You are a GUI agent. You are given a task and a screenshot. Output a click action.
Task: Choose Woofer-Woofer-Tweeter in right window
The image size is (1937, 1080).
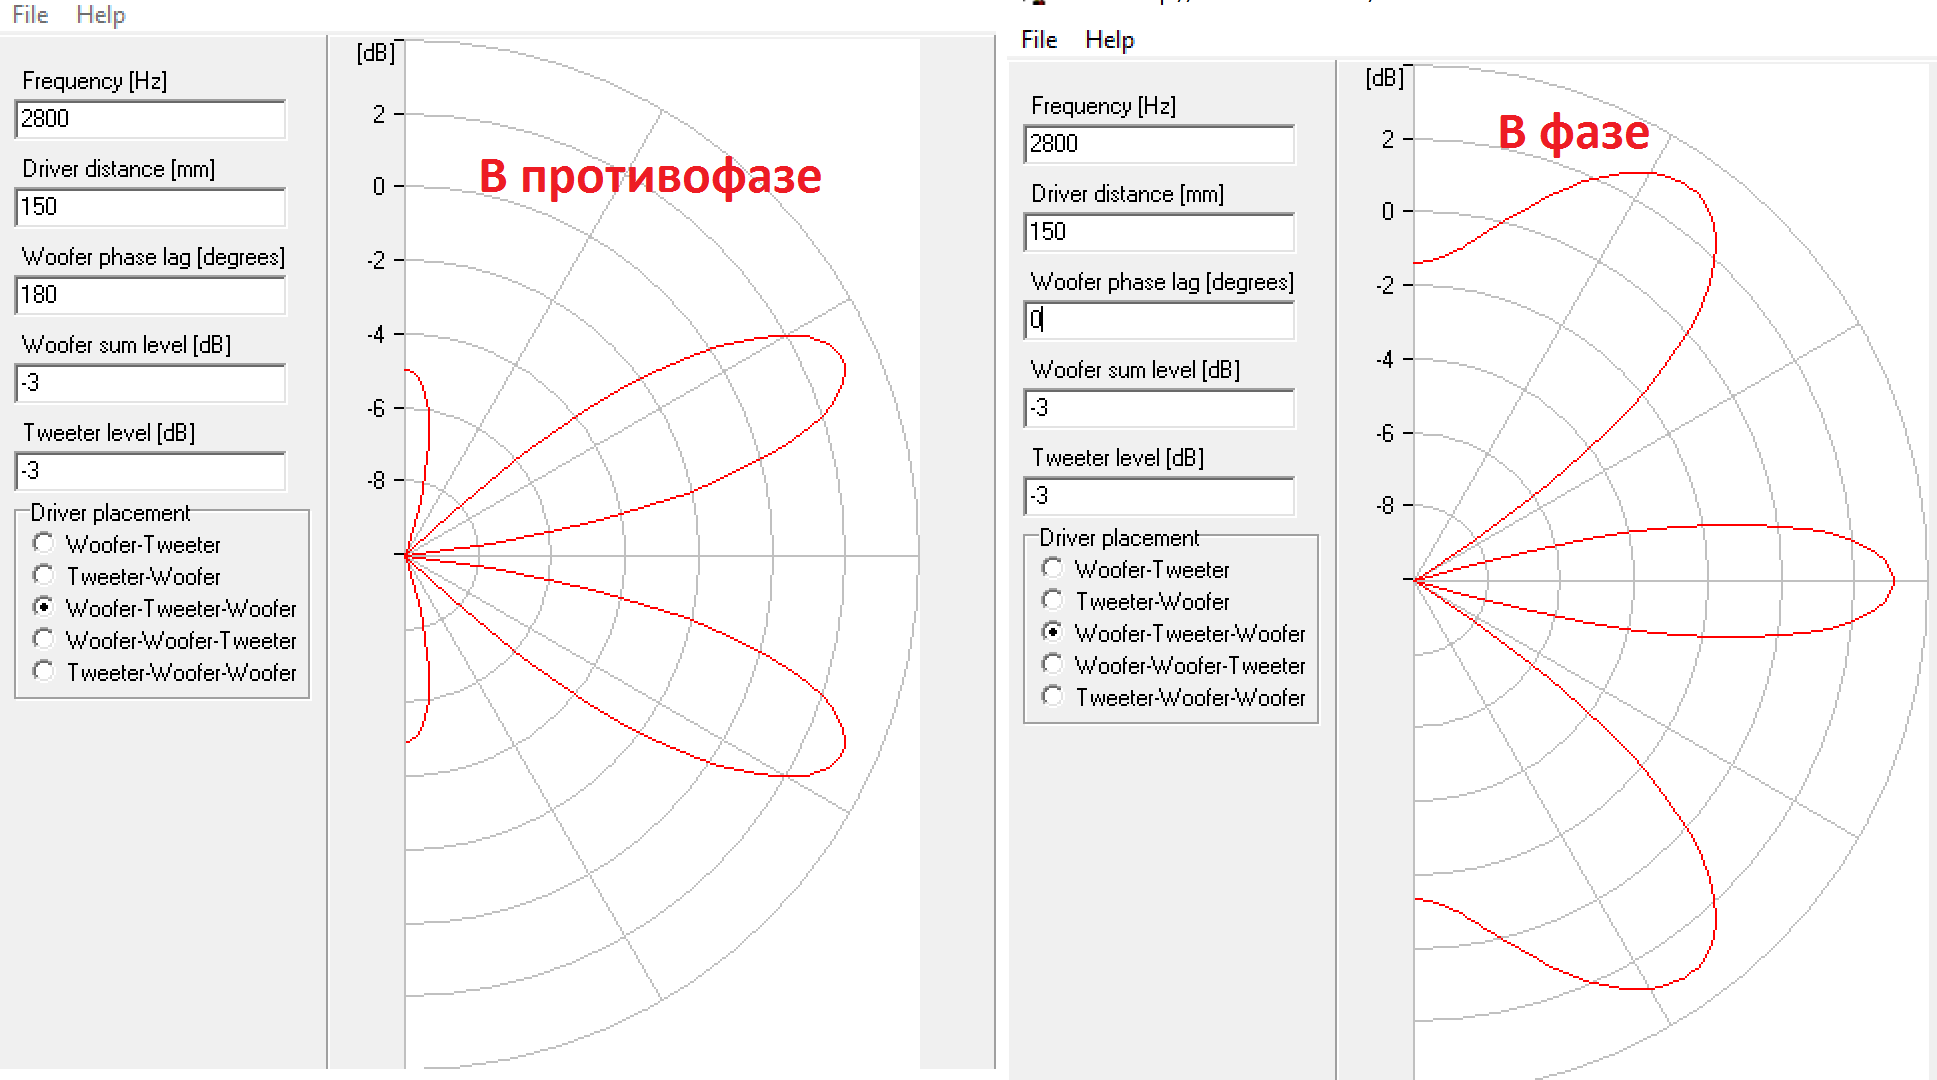coord(1052,664)
